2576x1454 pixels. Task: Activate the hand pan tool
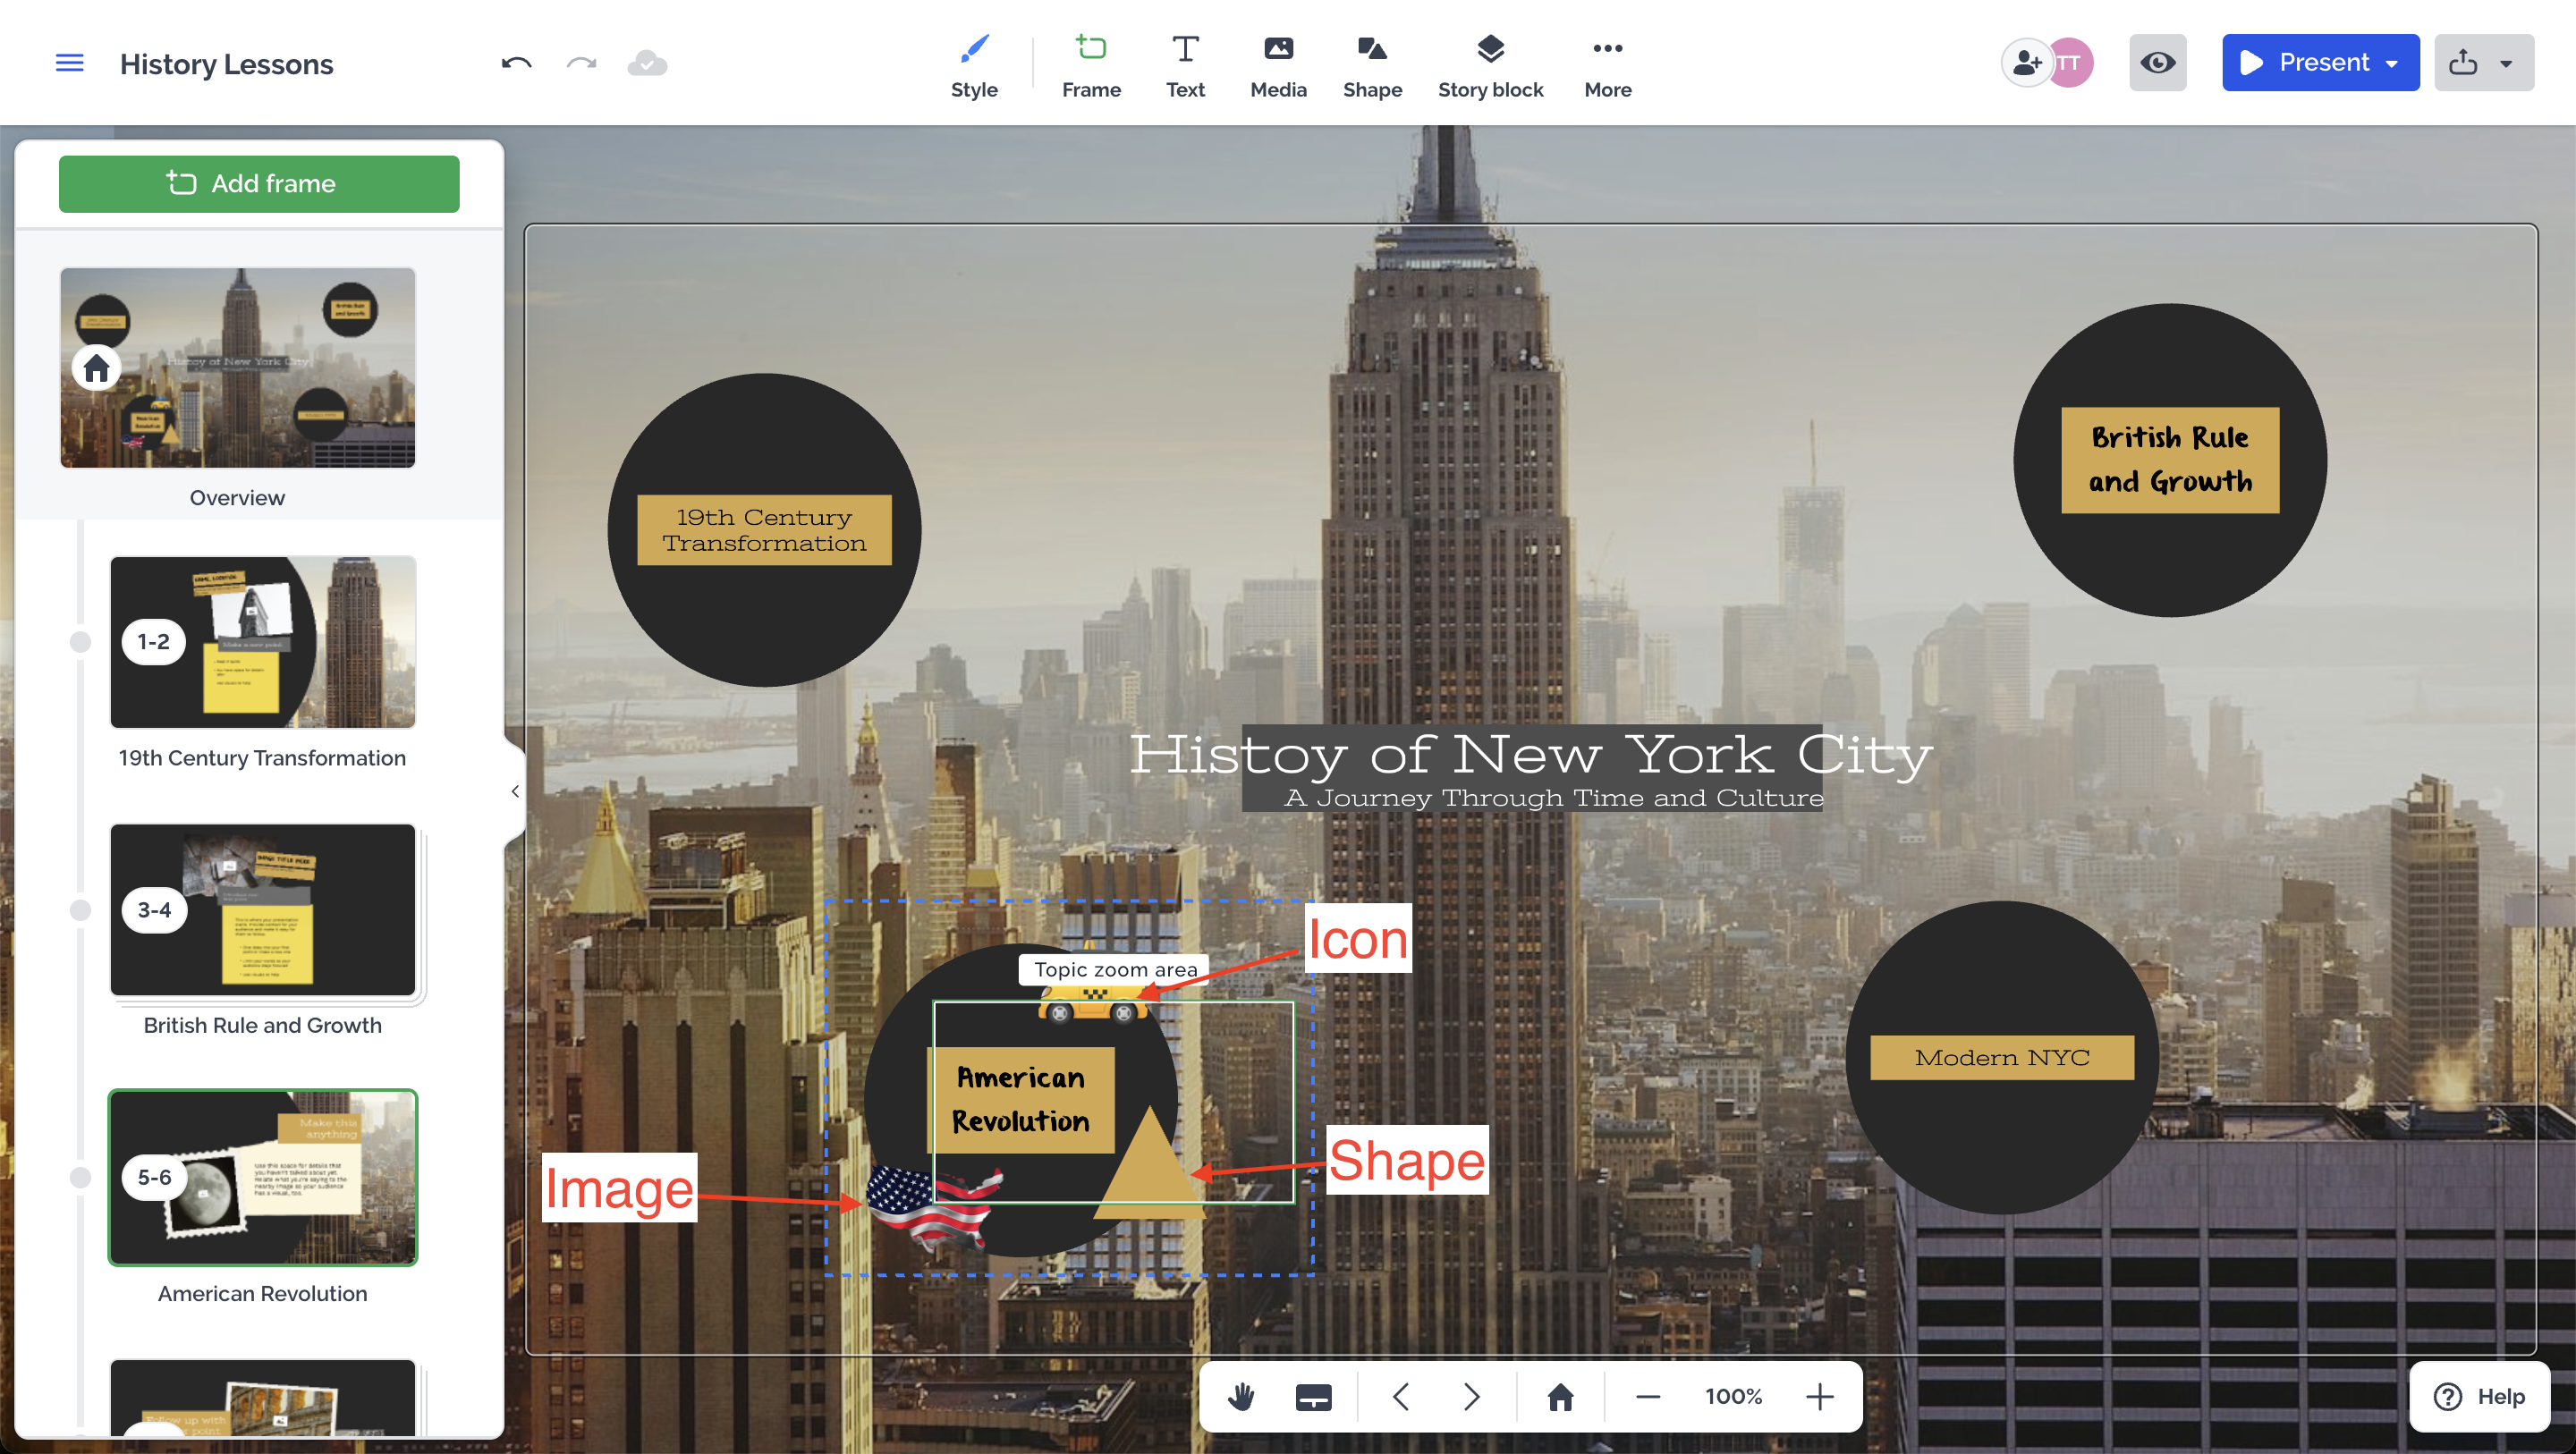pos(1241,1397)
